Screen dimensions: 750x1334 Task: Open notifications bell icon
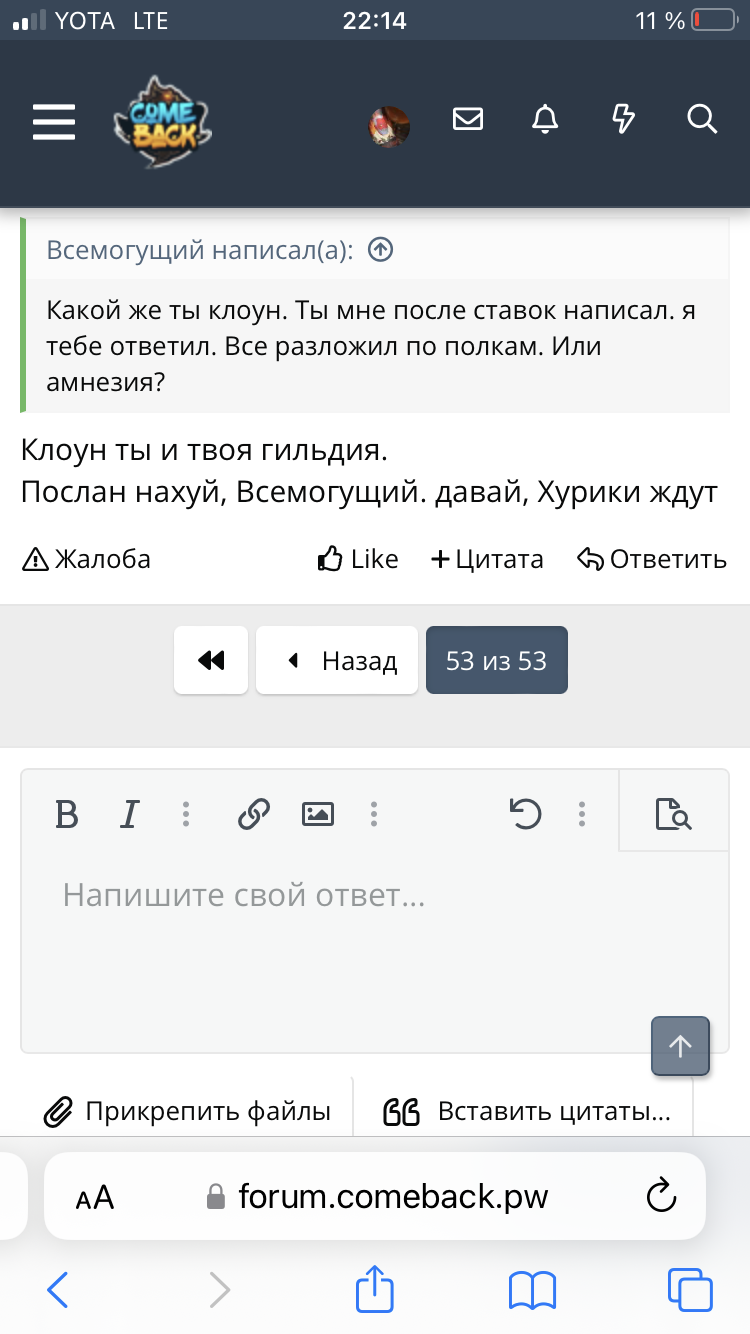pos(545,120)
